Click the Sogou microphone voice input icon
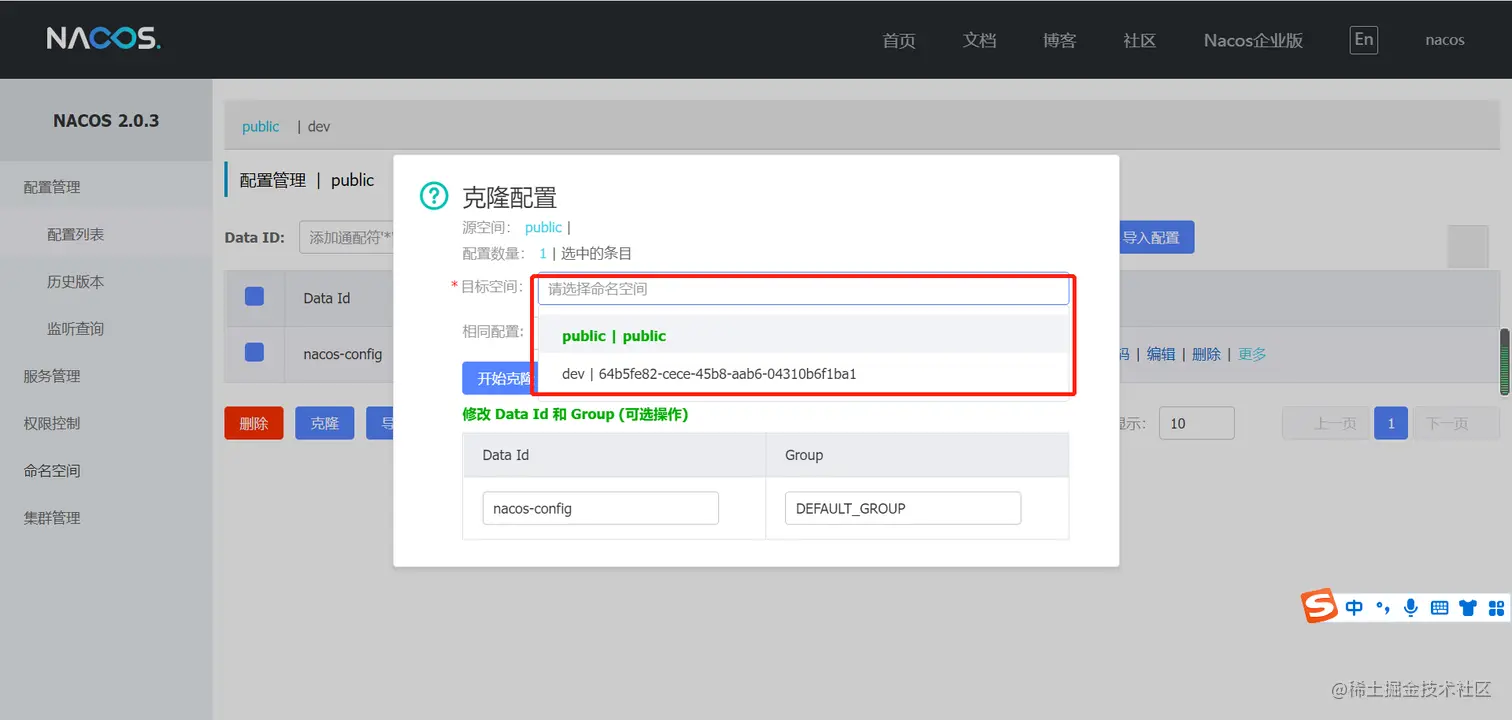The image size is (1512, 720). coord(1411,607)
